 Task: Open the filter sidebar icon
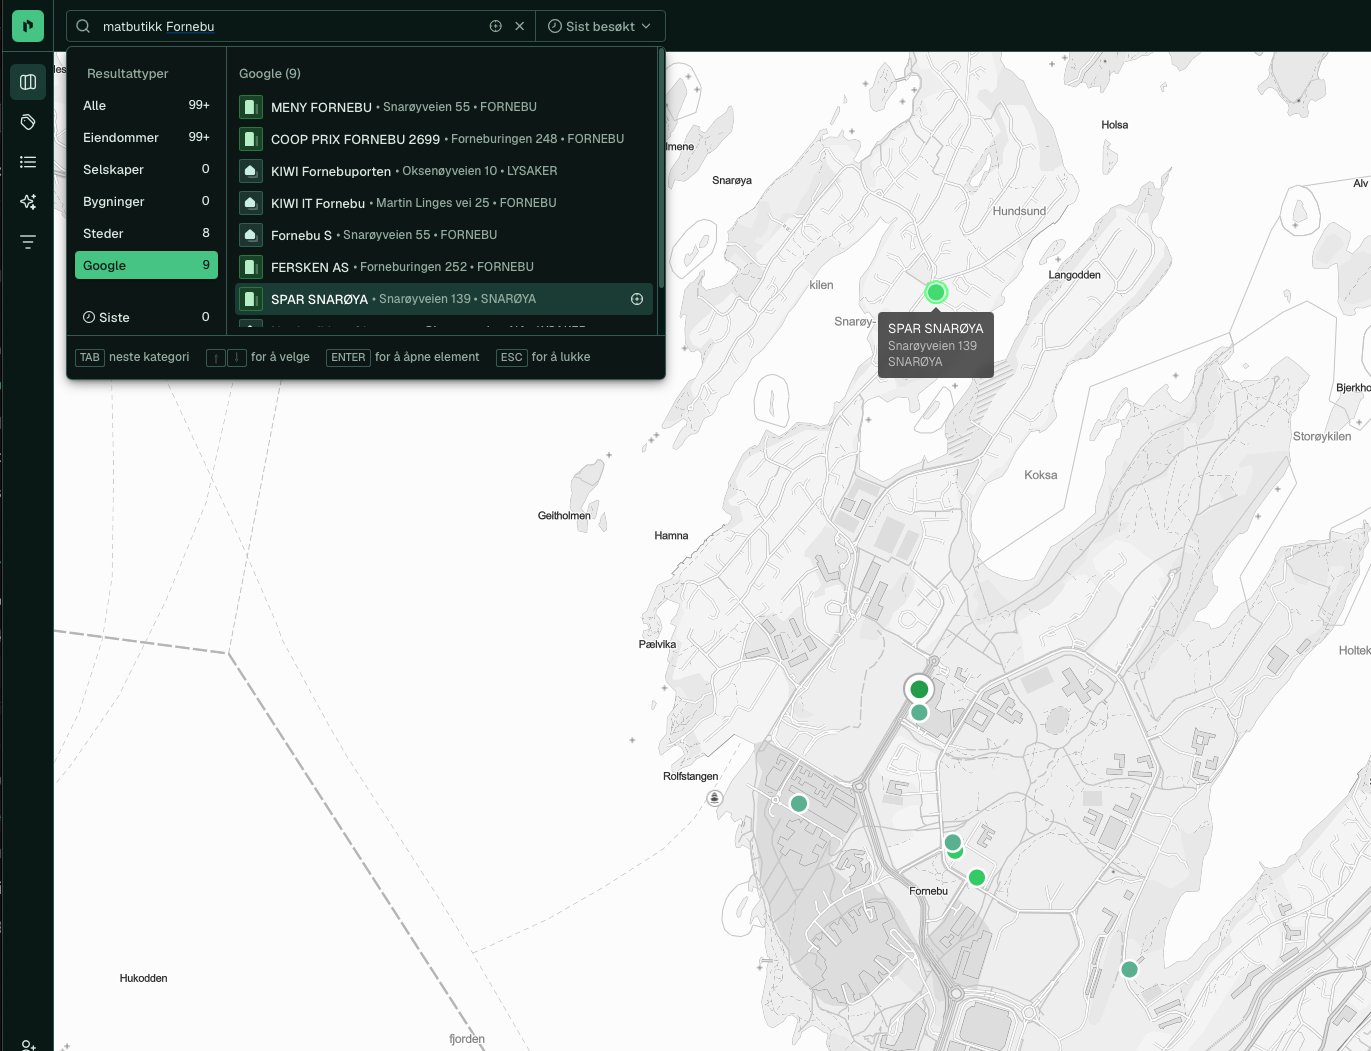[x=28, y=242]
